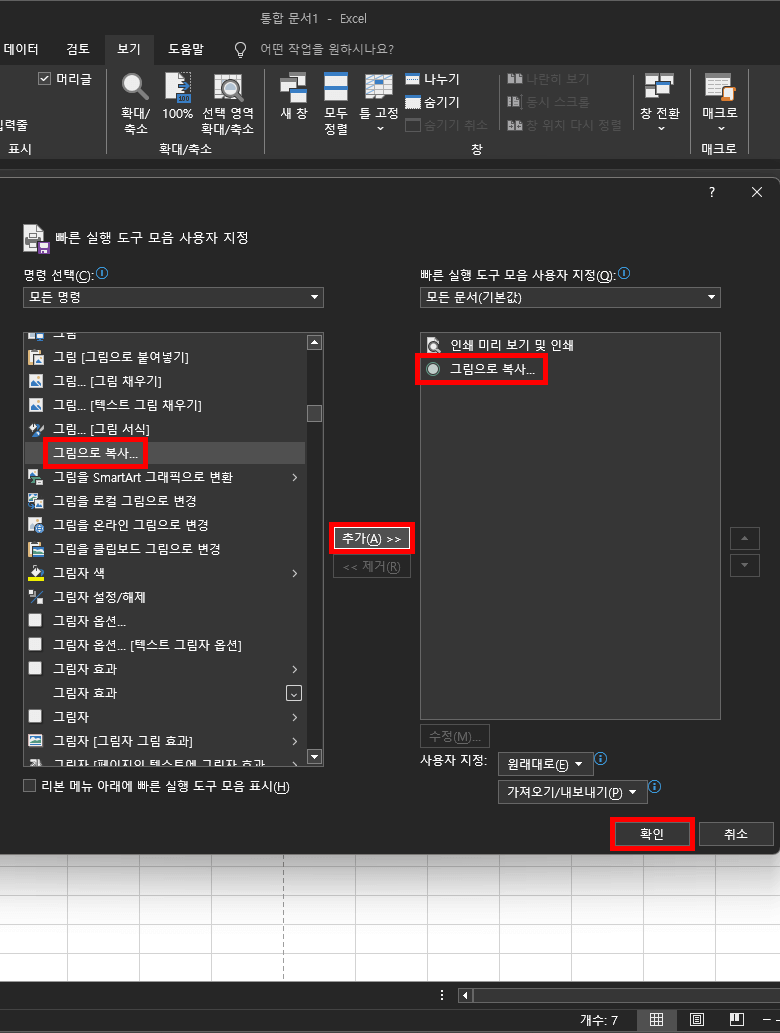This screenshot has width=780, height=1033.
Task: Click the dialog help question mark
Action: 711,192
